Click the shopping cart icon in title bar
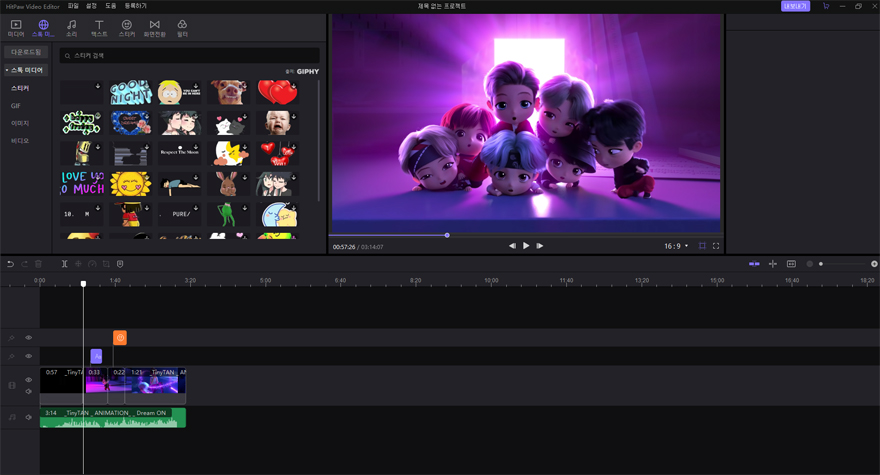 pyautogui.click(x=826, y=6)
